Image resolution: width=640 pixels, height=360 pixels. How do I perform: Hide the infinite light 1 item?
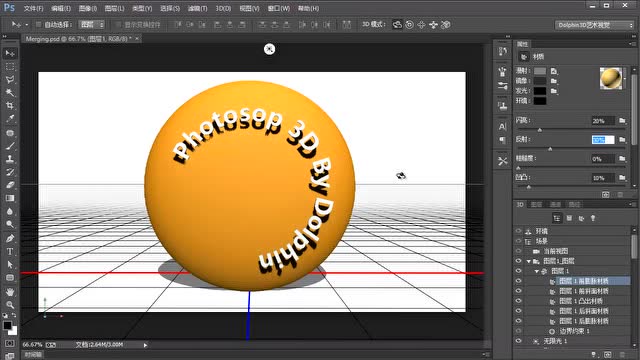click(518, 341)
